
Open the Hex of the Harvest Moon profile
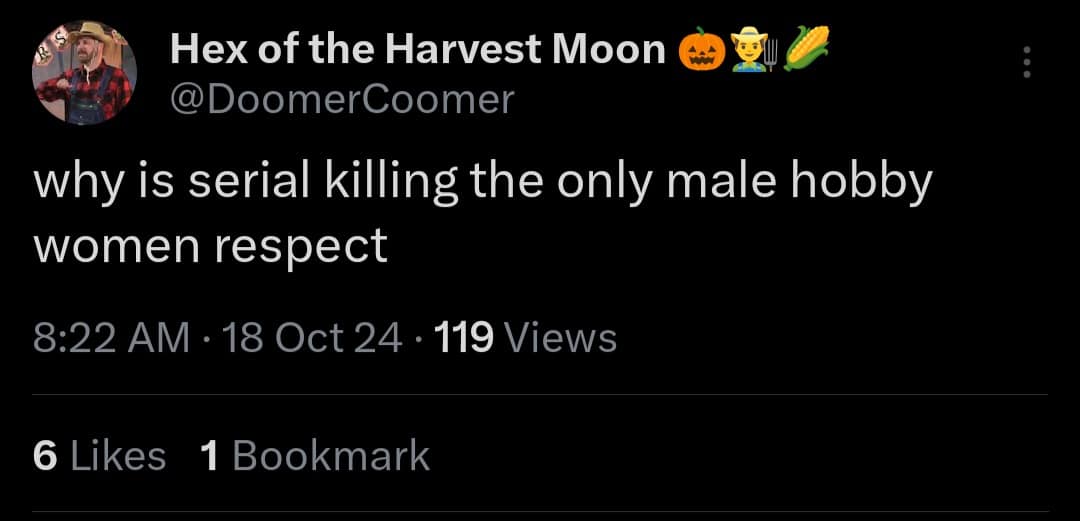pyautogui.click(x=418, y=48)
